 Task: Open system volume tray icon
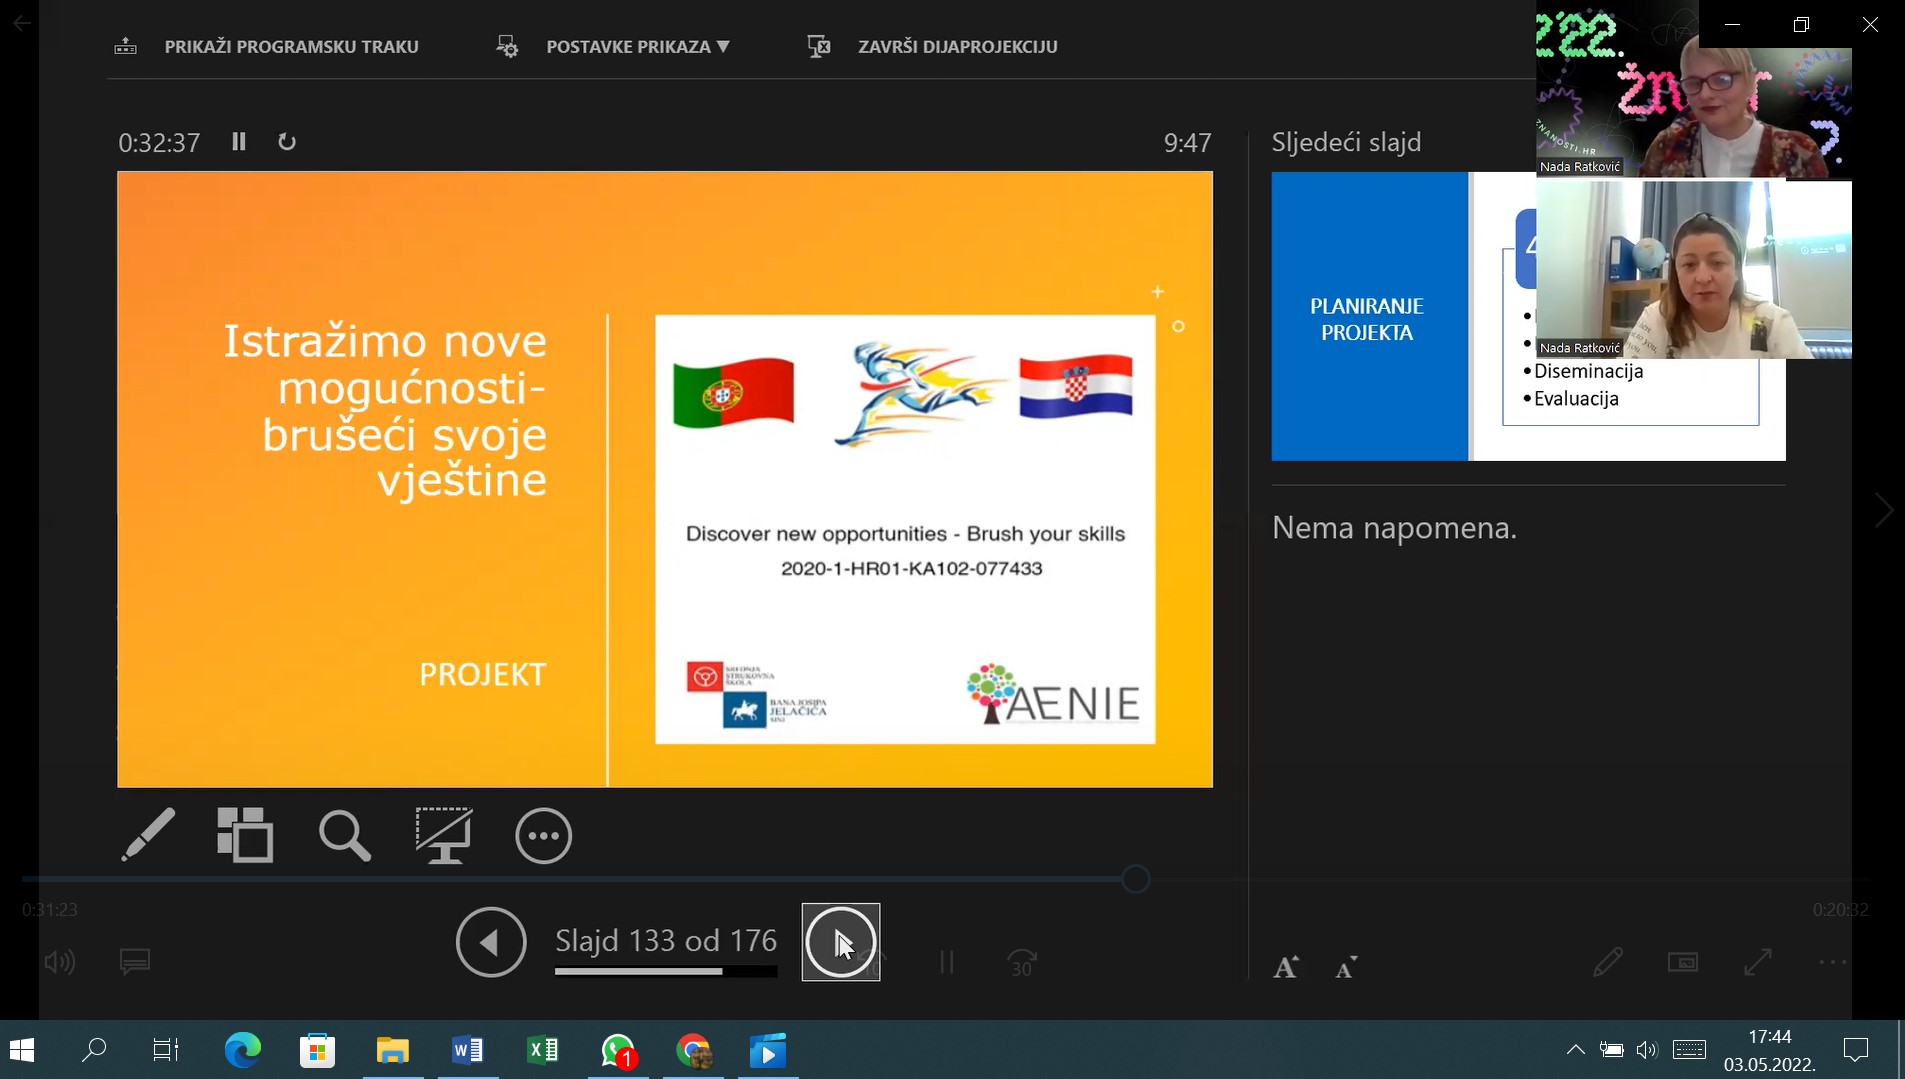pos(1647,1050)
